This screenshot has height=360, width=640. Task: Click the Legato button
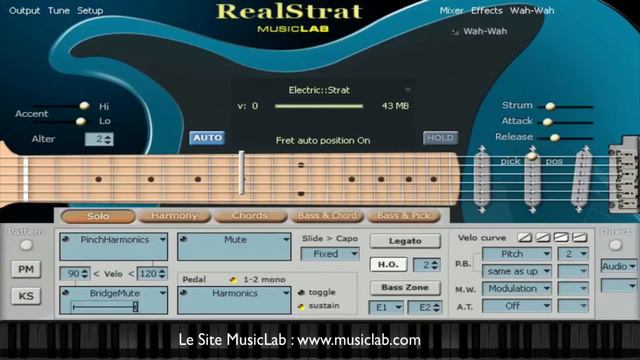coord(405,241)
